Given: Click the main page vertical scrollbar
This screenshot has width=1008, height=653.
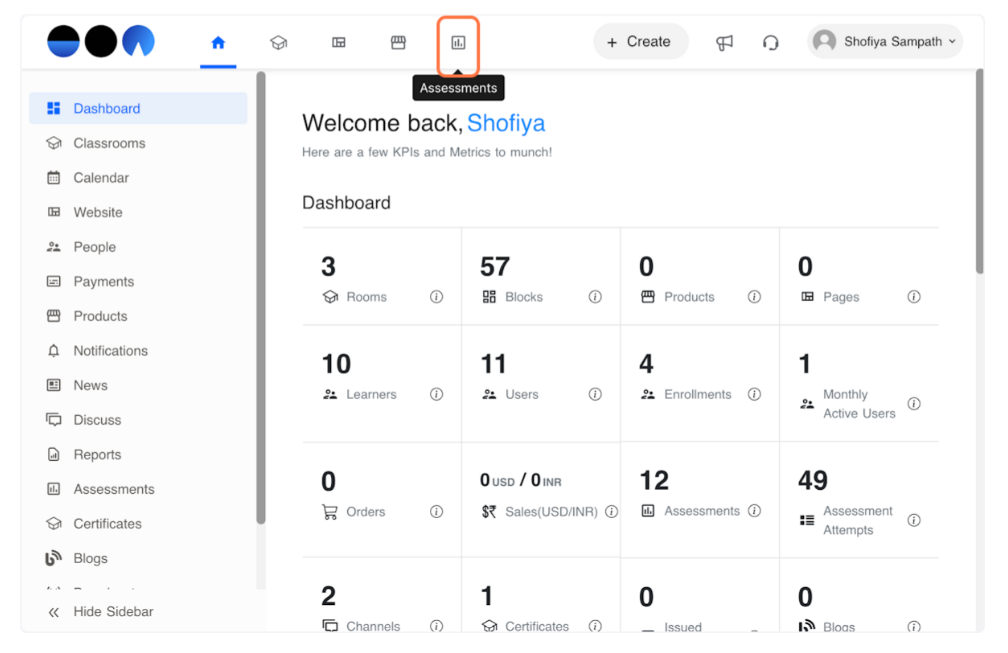Looking at the screenshot, I should click(980, 172).
